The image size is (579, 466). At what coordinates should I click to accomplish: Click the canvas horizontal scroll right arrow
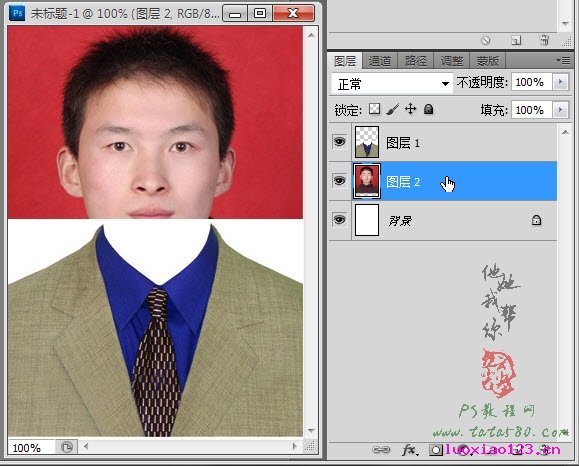(x=294, y=446)
